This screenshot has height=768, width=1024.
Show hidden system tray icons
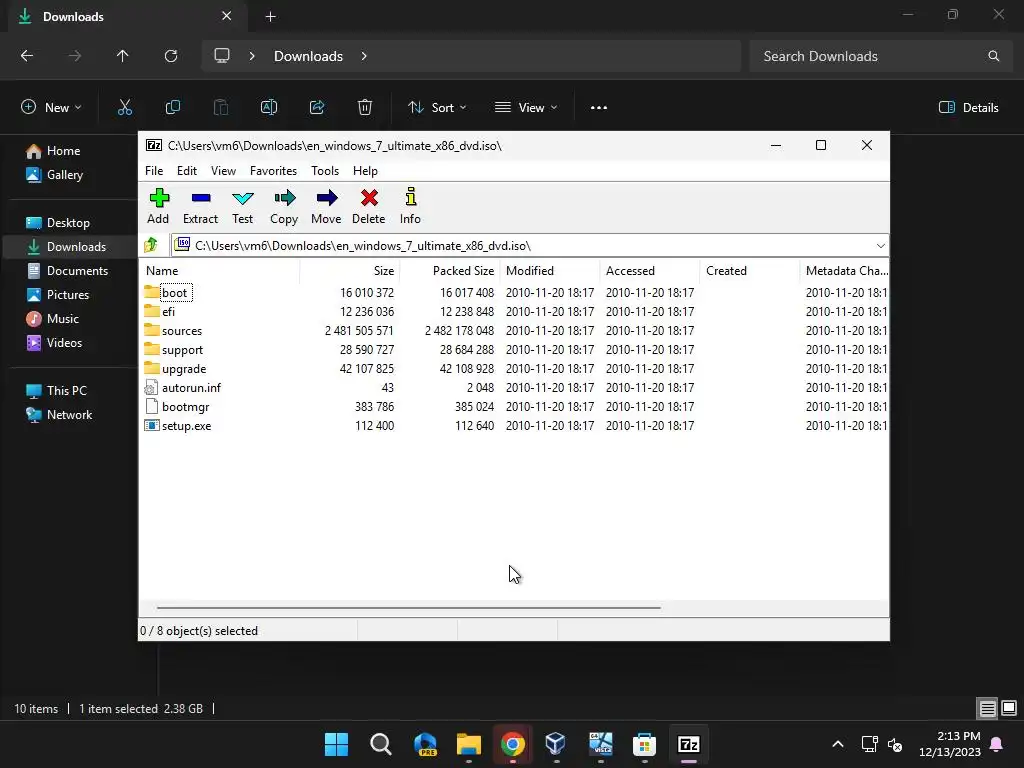point(838,744)
